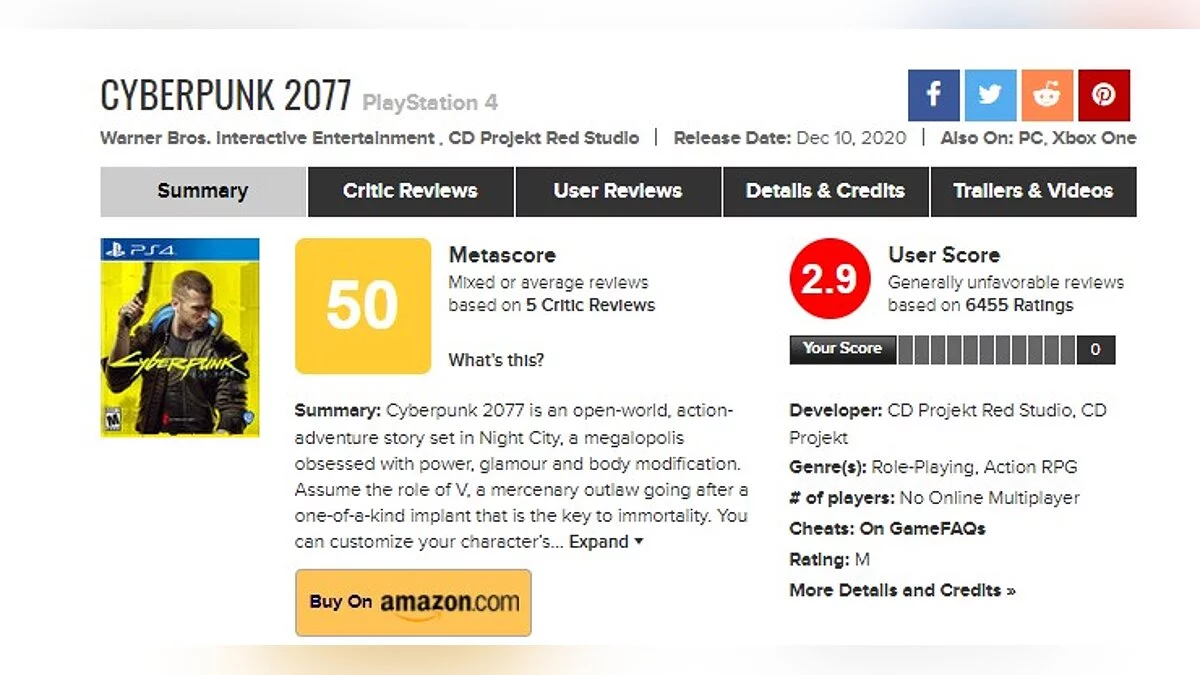Go to the Details & Credits tab
The width and height of the screenshot is (1200, 675).
(825, 191)
